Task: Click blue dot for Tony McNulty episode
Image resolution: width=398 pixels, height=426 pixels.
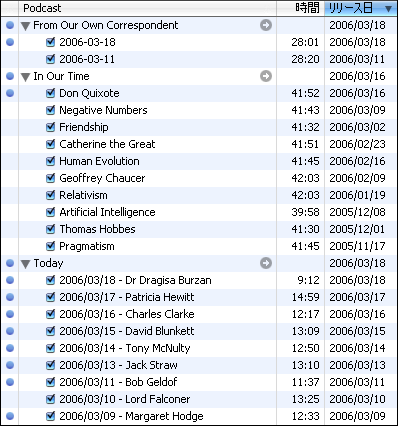Action: point(10,348)
